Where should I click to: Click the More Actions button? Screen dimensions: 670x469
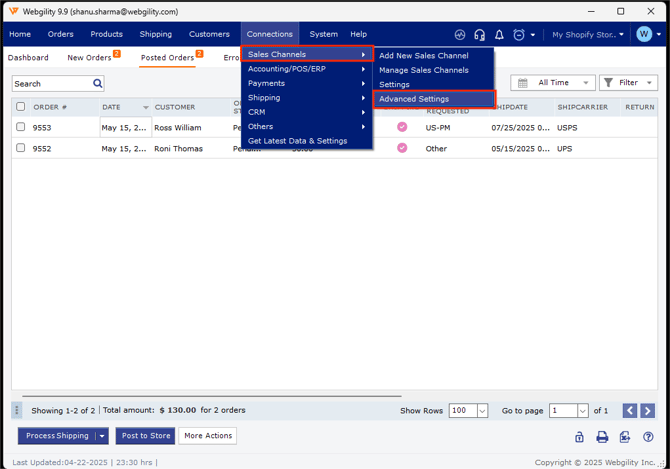click(x=208, y=436)
